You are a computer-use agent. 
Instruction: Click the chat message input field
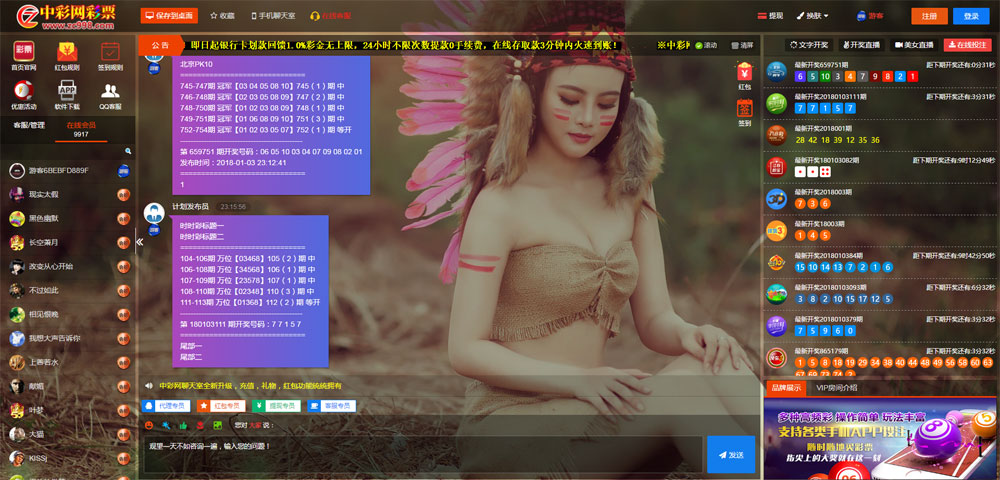click(420, 453)
